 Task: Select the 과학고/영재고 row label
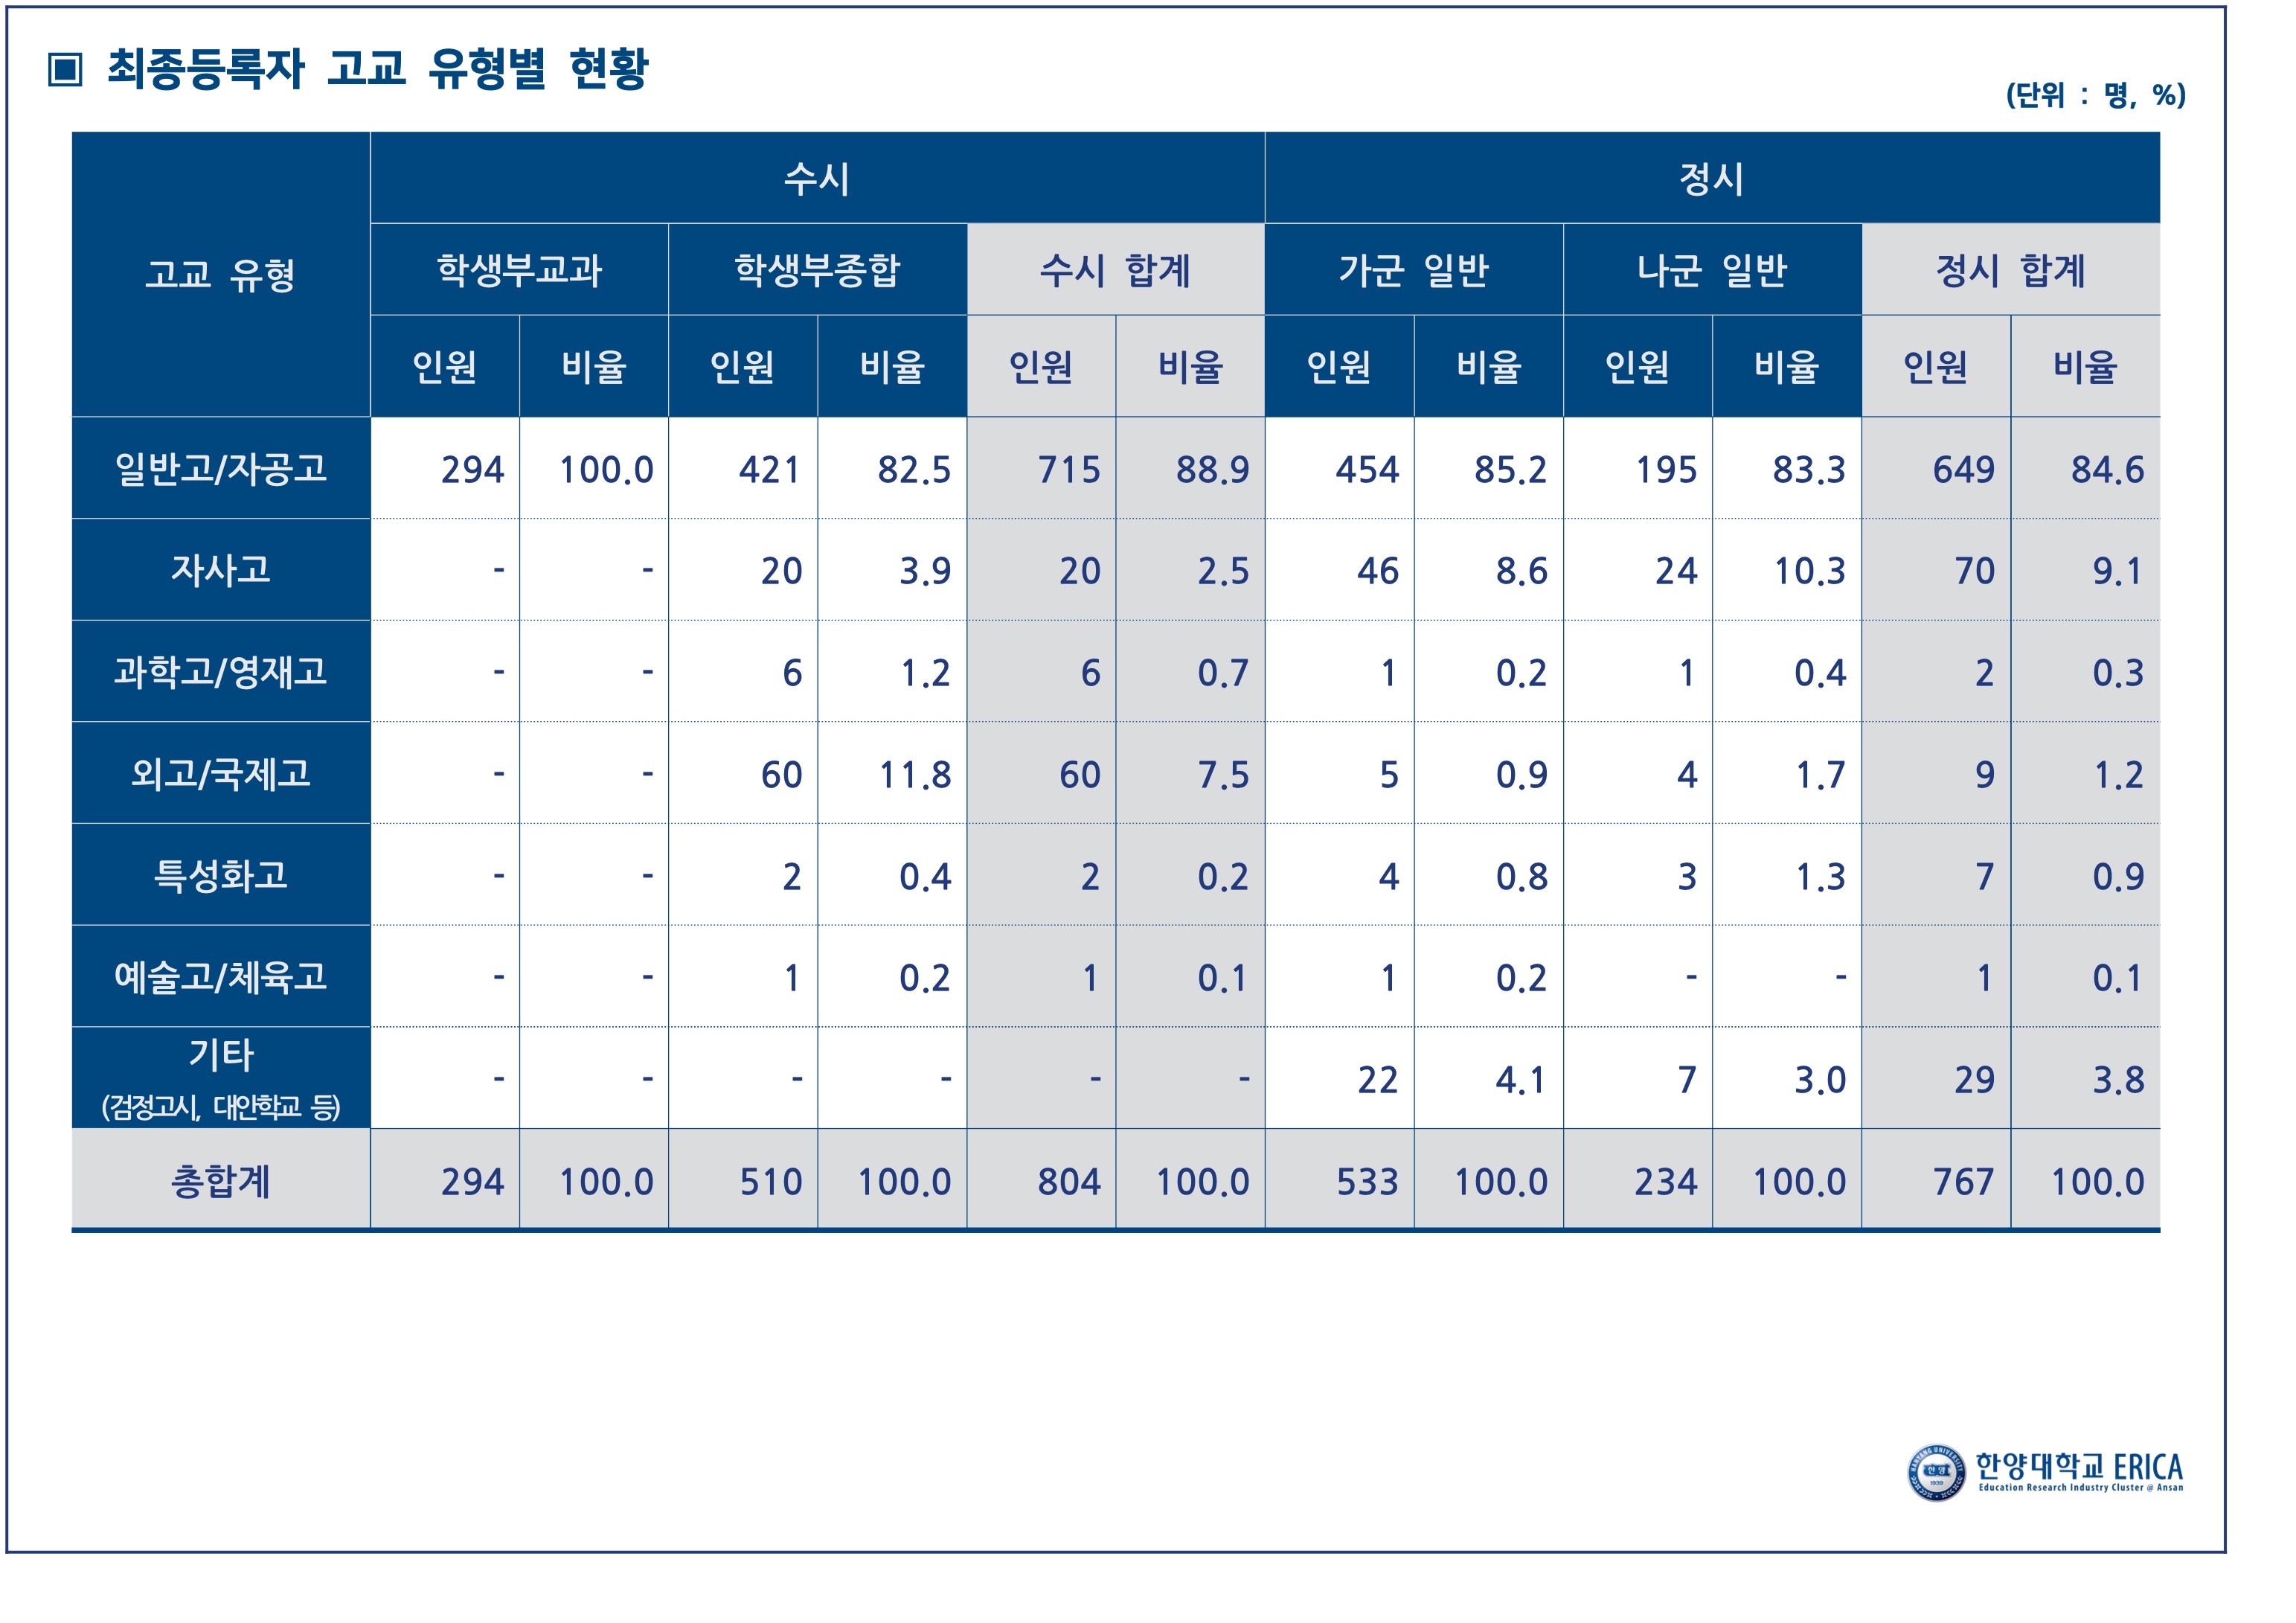(220, 672)
